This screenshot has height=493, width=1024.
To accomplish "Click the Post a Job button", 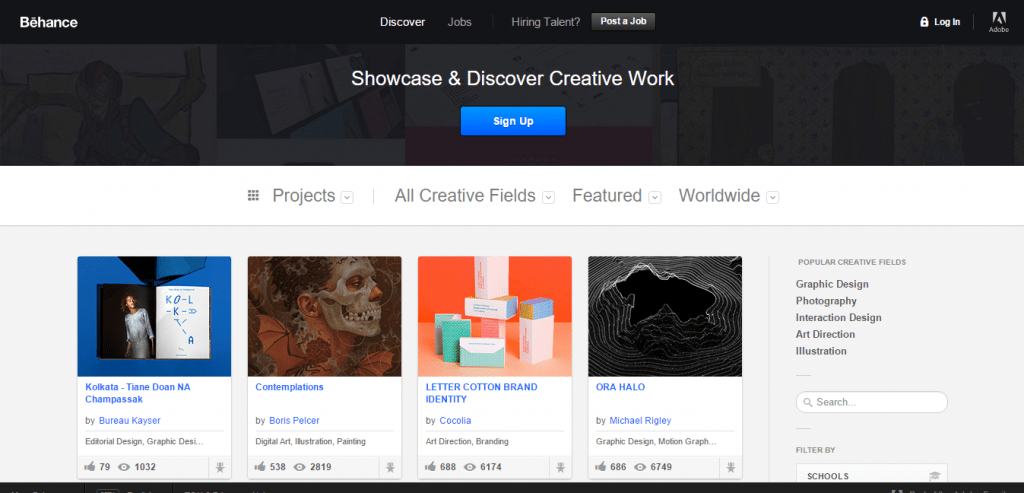I will [623, 22].
